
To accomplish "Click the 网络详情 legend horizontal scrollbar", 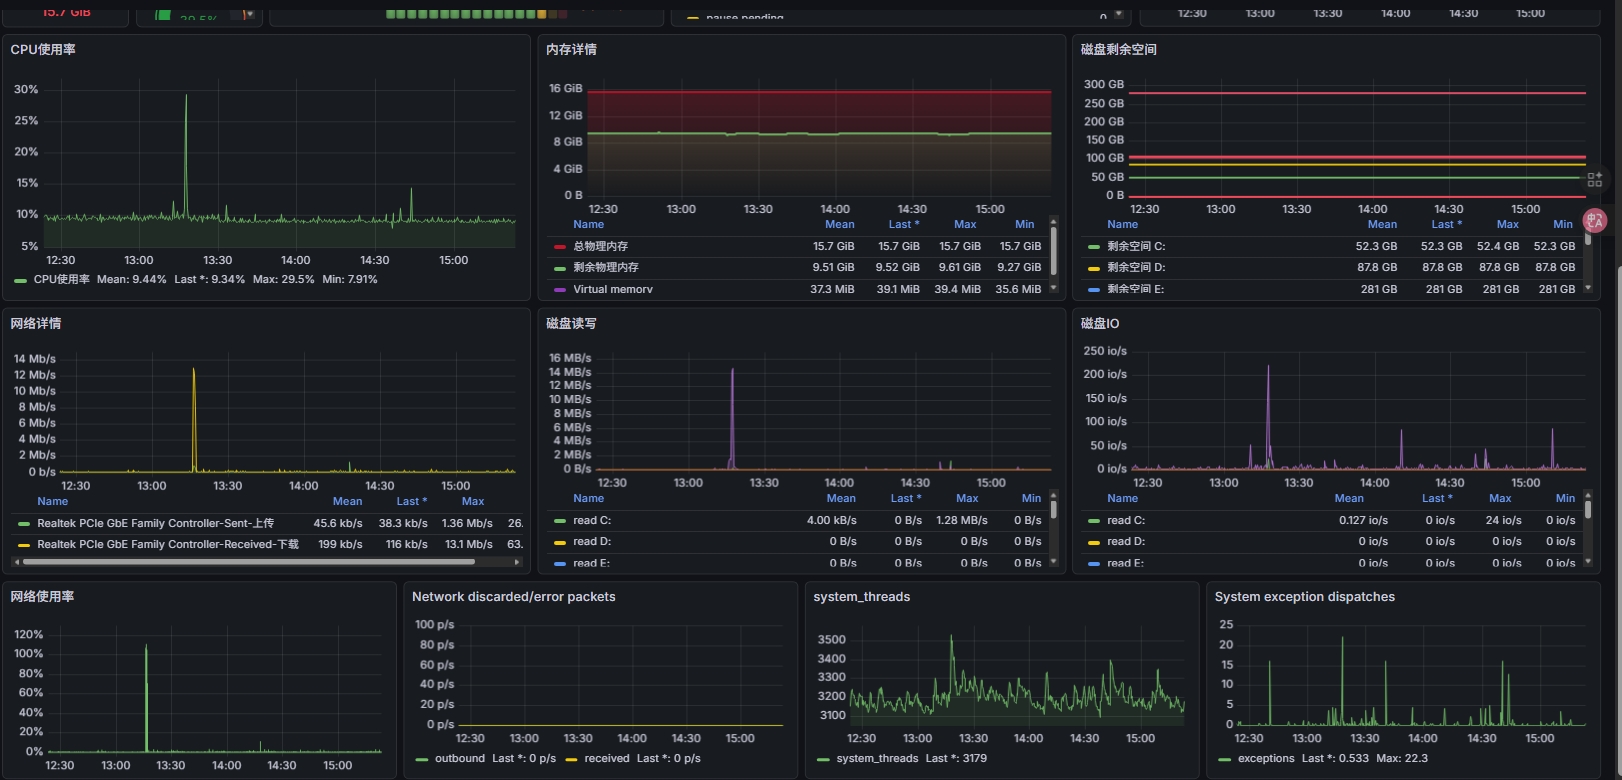I will click(x=250, y=562).
